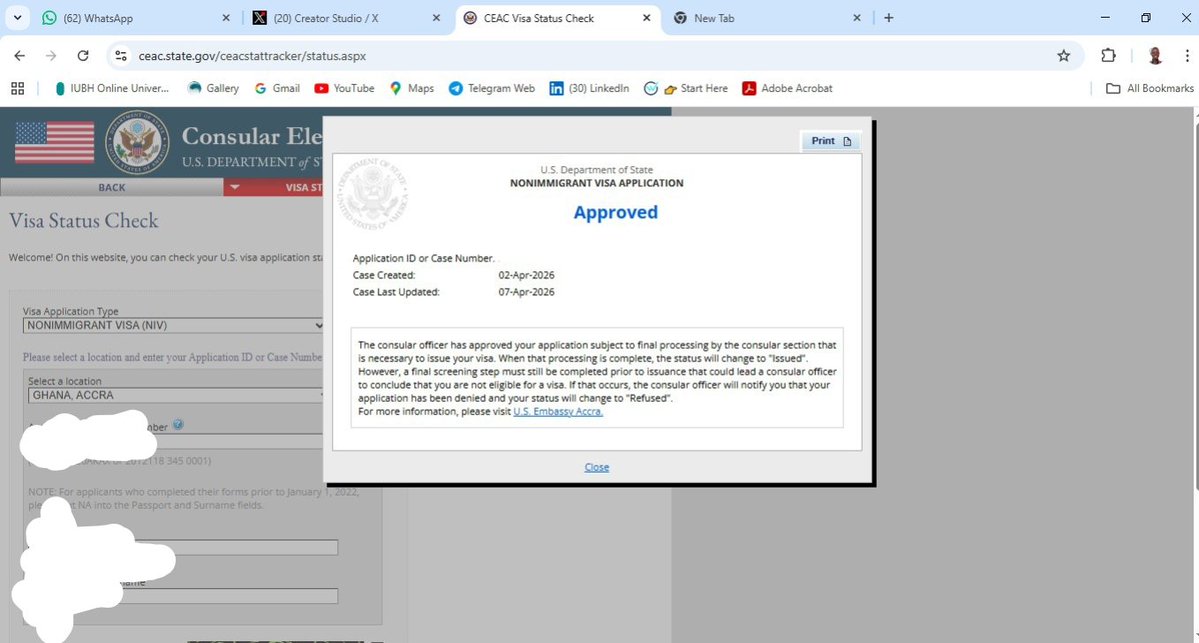The height and width of the screenshot is (643, 1199).
Task: Restore down the Chrome window
Action: pyautogui.click(x=1145, y=18)
